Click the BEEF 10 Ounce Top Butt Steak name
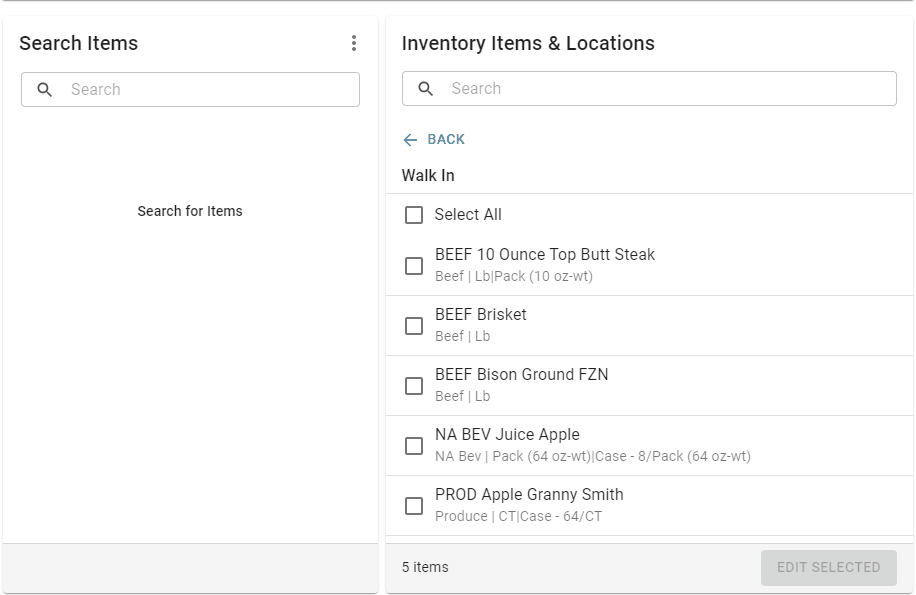The height and width of the screenshot is (595, 916). click(x=545, y=255)
